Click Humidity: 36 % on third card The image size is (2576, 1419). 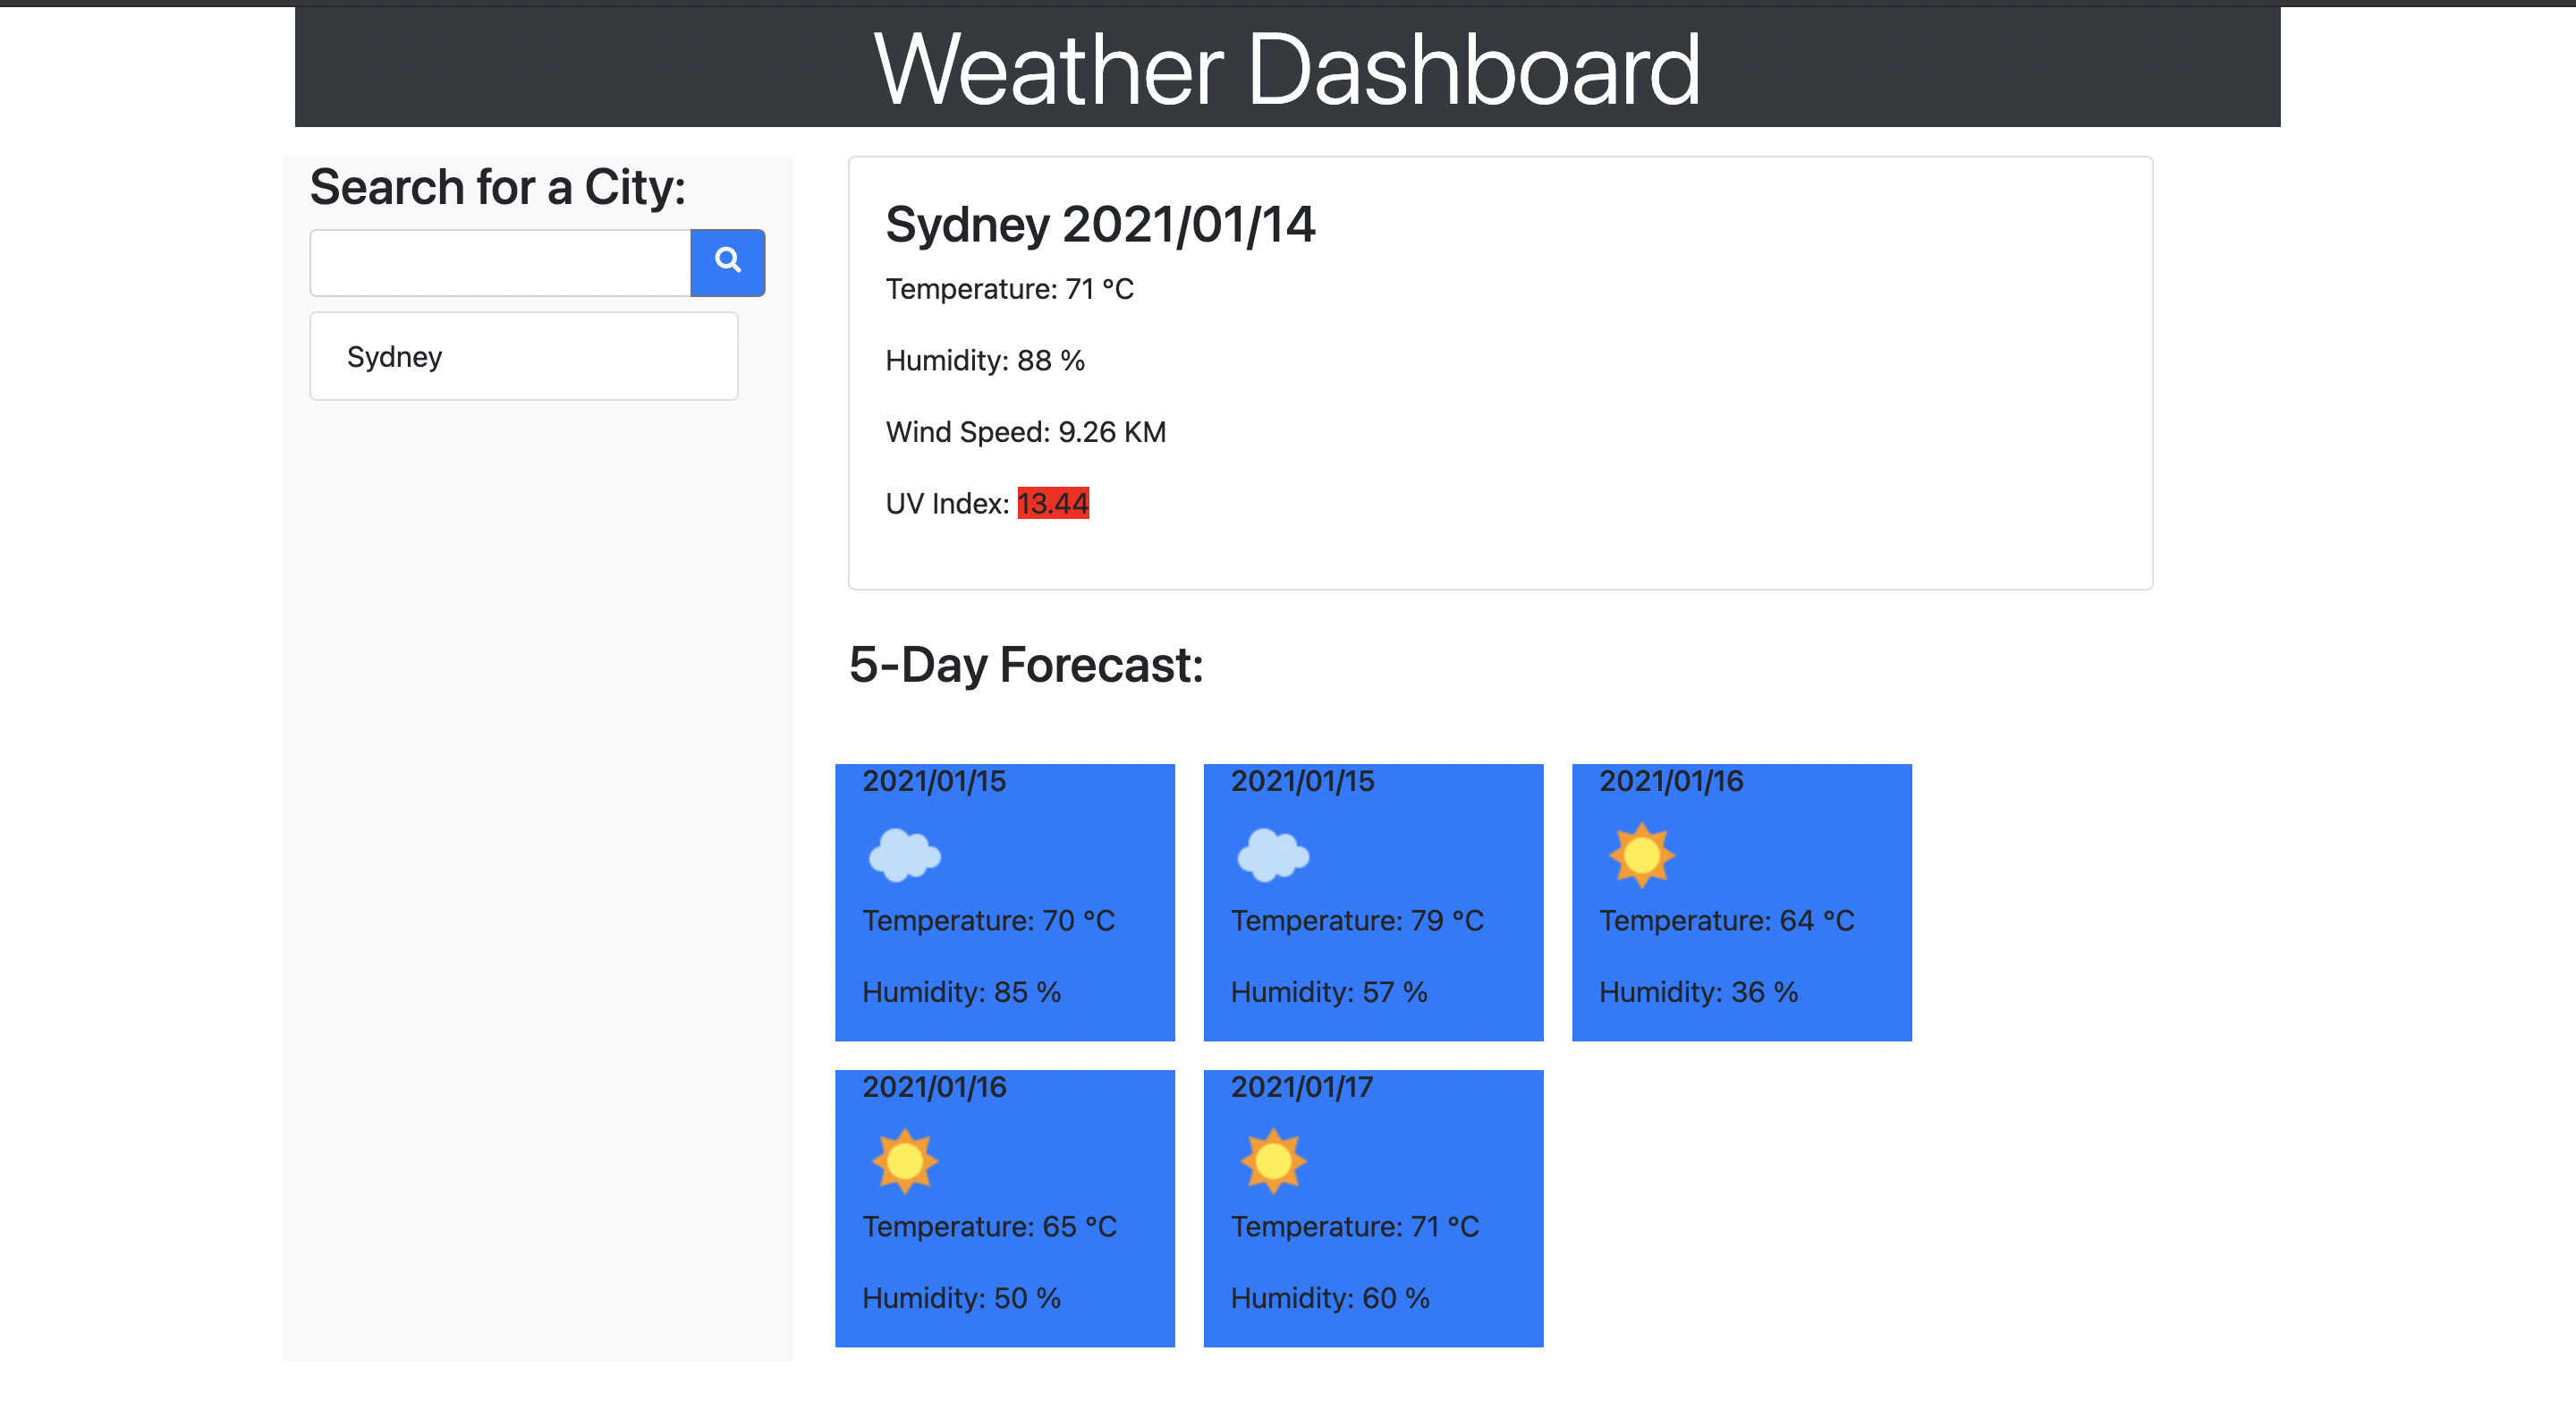1698,992
